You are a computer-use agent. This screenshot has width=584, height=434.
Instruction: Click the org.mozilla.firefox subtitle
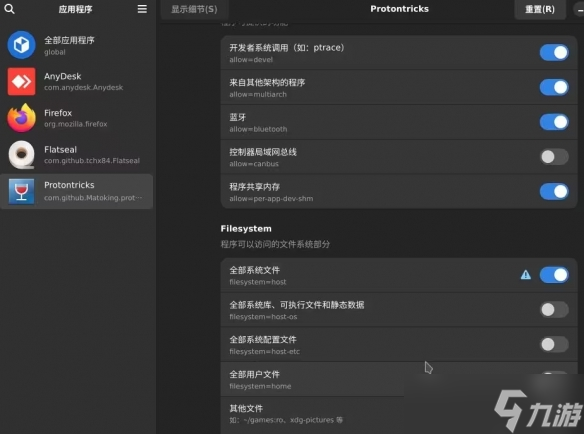[x=76, y=124]
